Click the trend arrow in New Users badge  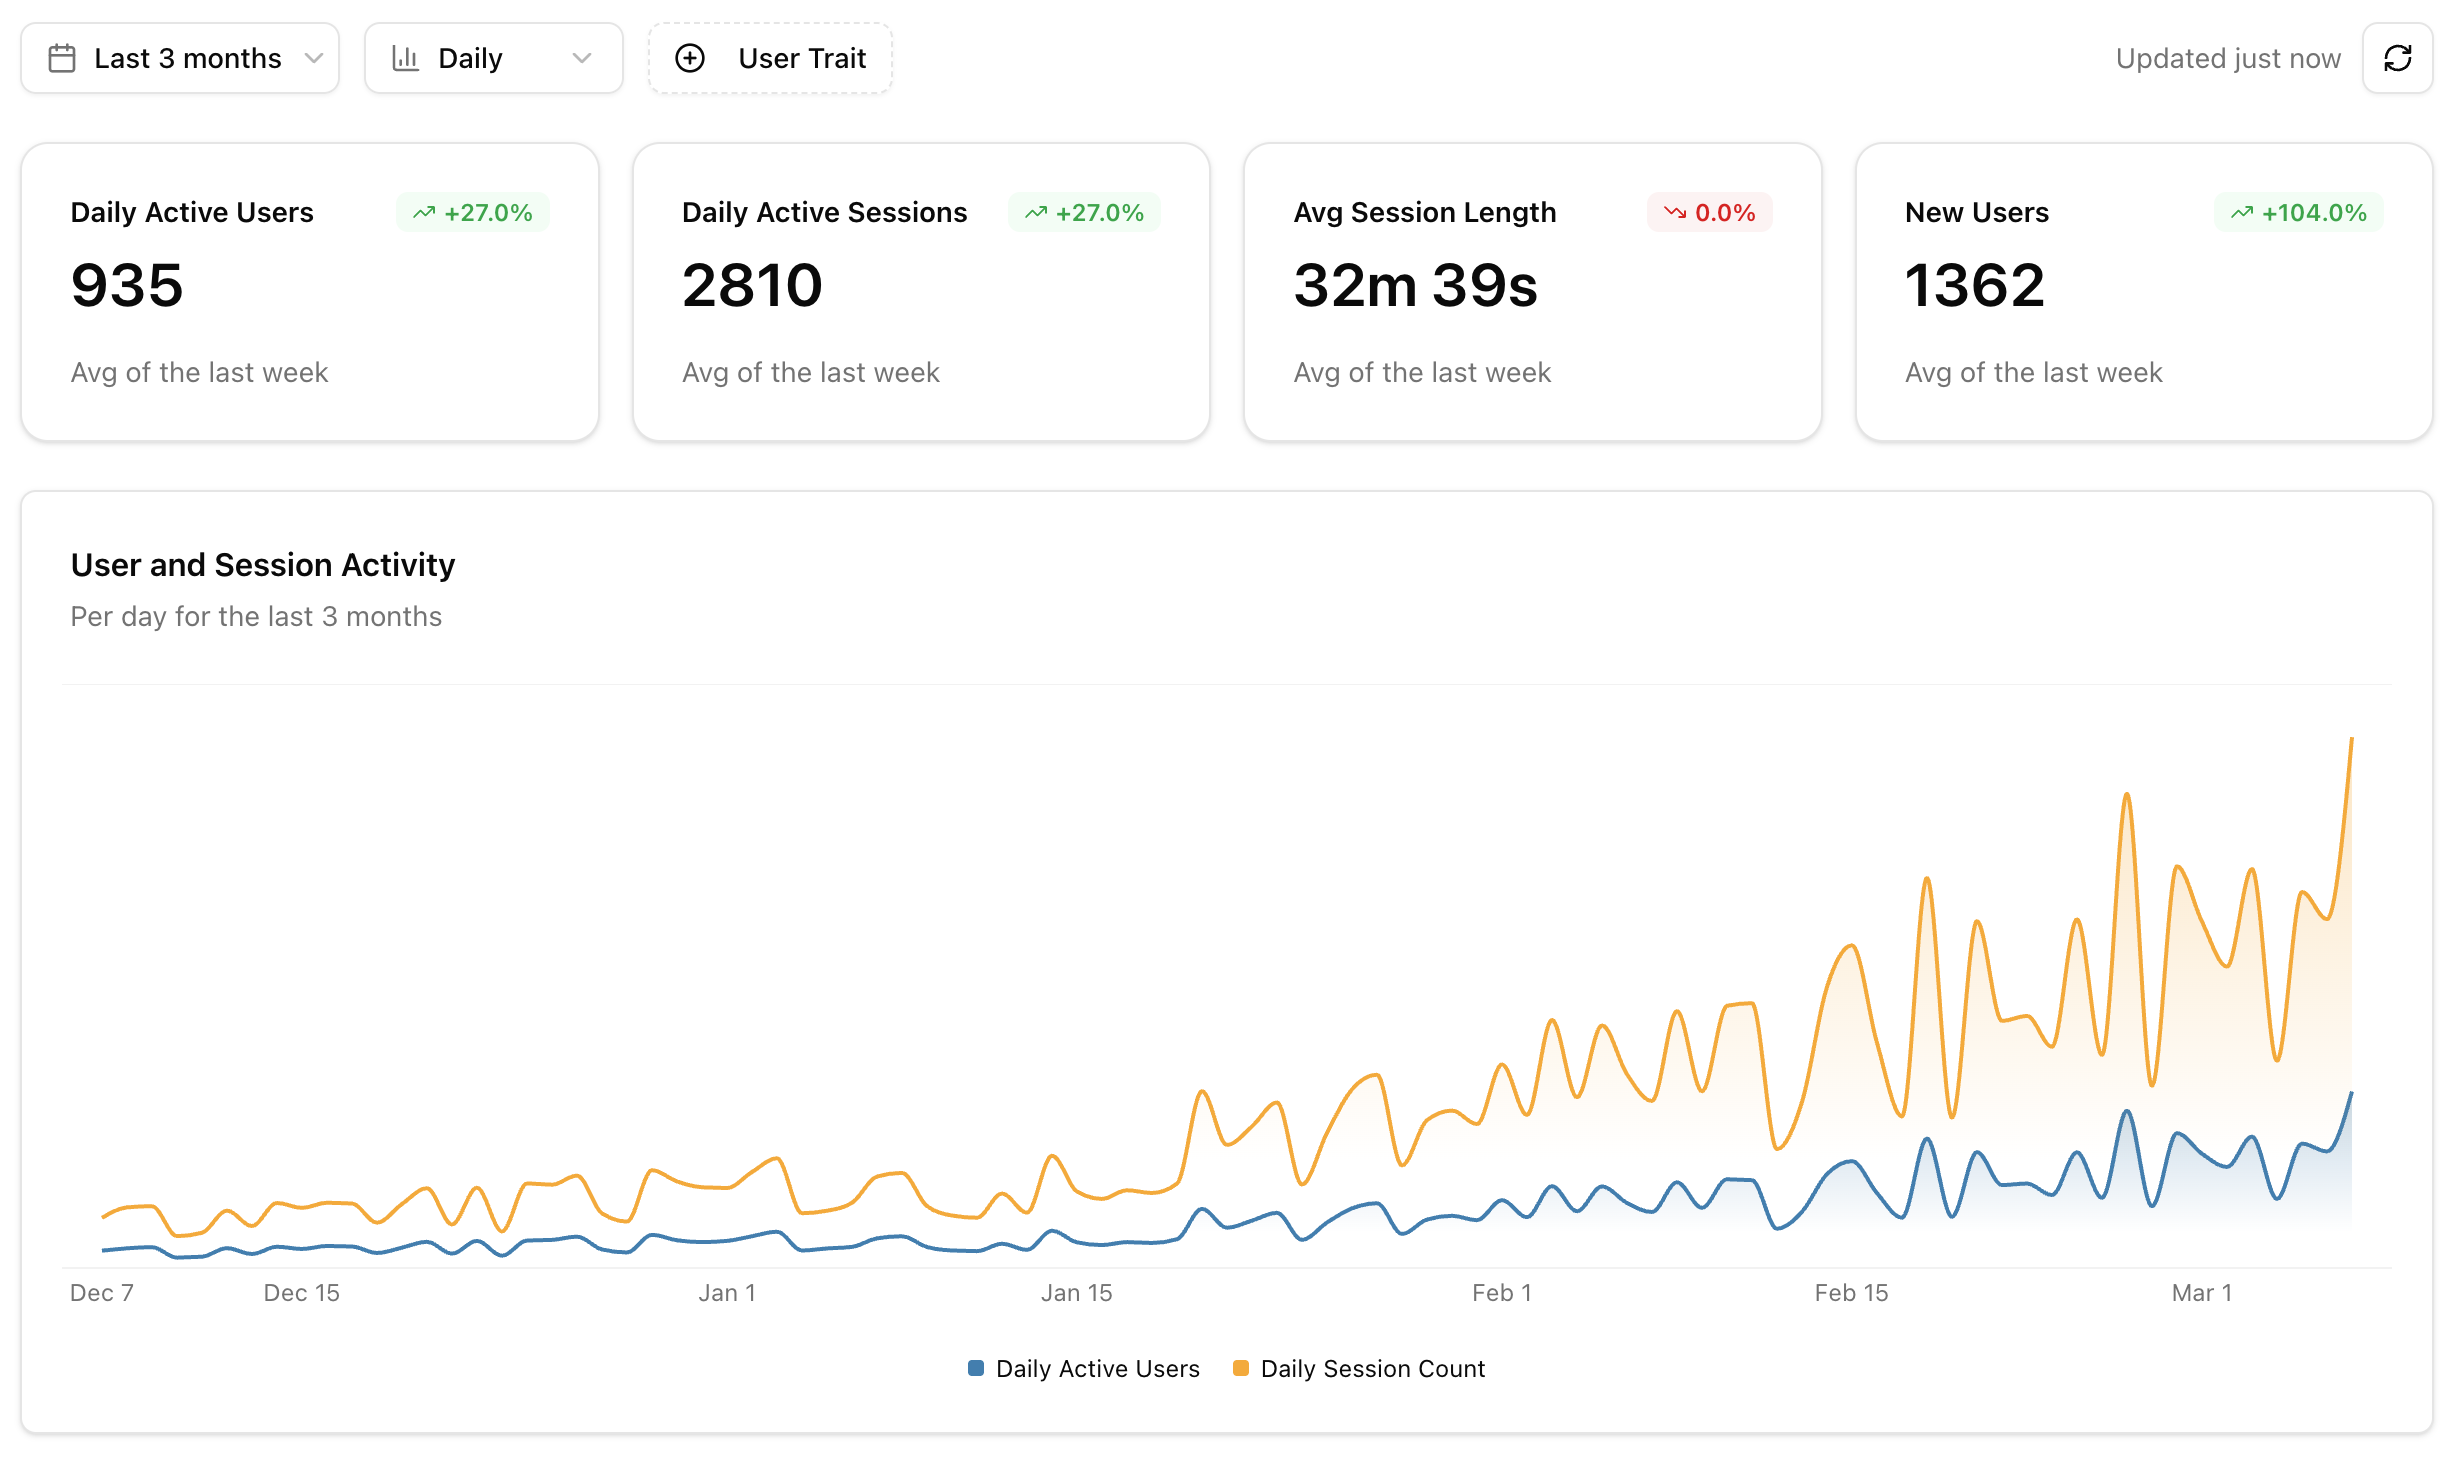click(2241, 212)
